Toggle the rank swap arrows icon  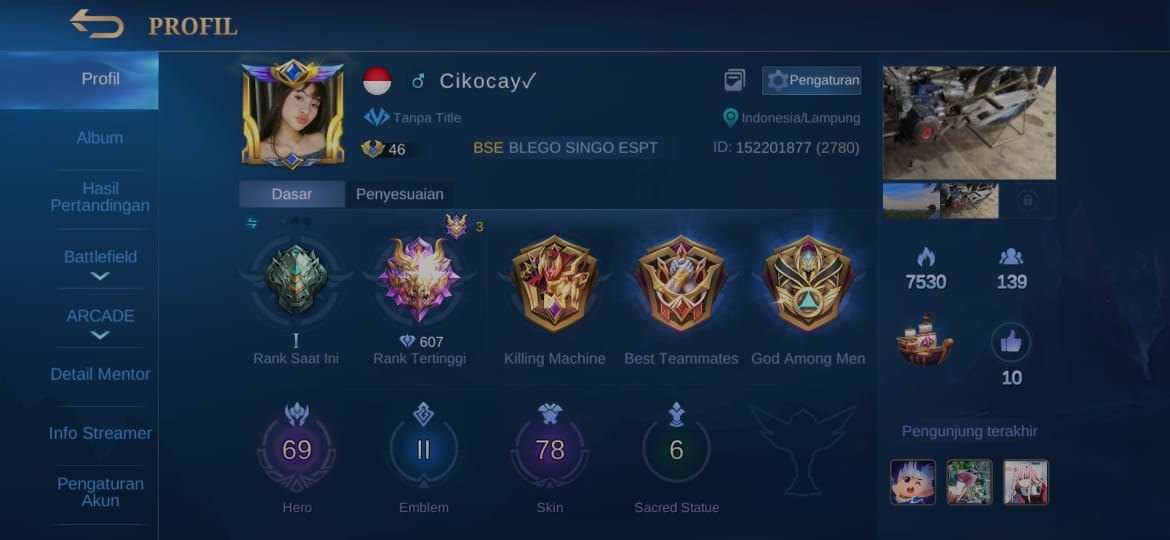click(x=251, y=223)
